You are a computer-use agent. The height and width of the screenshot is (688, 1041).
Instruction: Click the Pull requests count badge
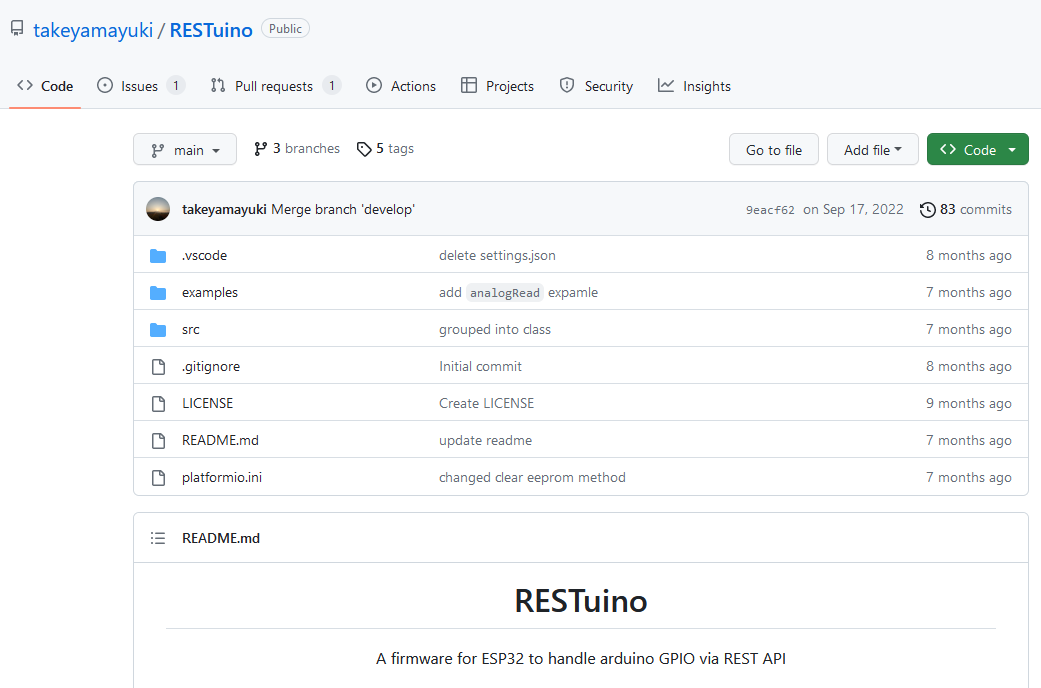pos(332,86)
